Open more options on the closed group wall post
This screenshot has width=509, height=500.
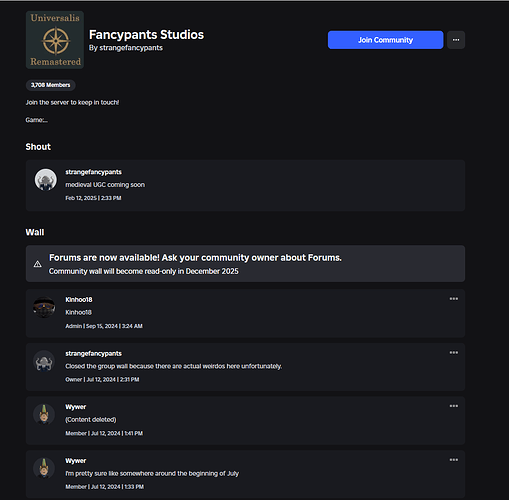(453, 352)
